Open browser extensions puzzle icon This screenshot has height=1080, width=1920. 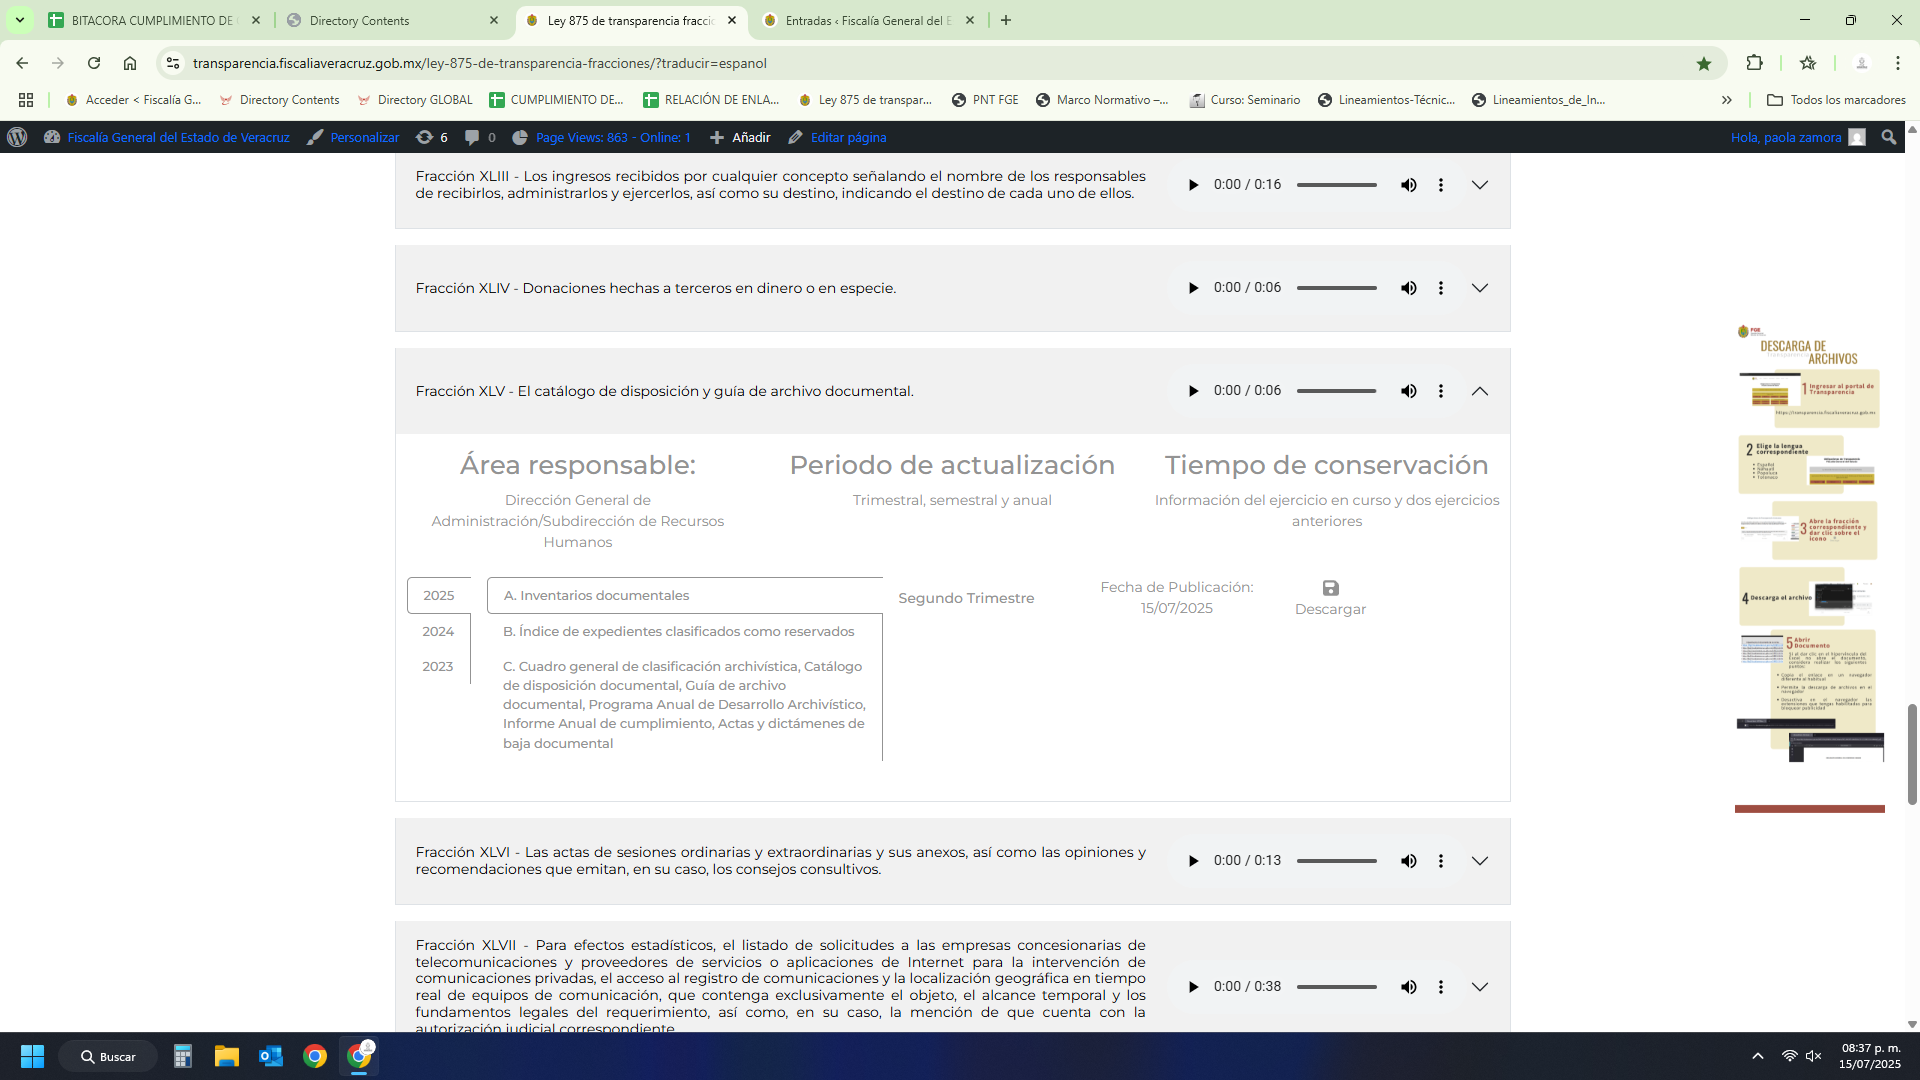tap(1754, 63)
